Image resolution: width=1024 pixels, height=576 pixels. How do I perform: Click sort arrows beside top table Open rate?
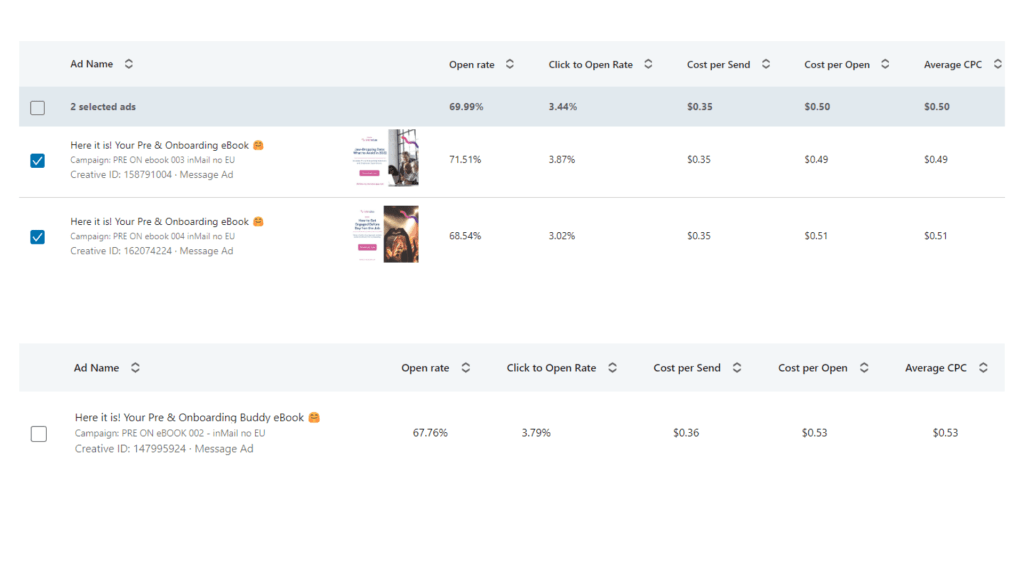[x=509, y=64]
